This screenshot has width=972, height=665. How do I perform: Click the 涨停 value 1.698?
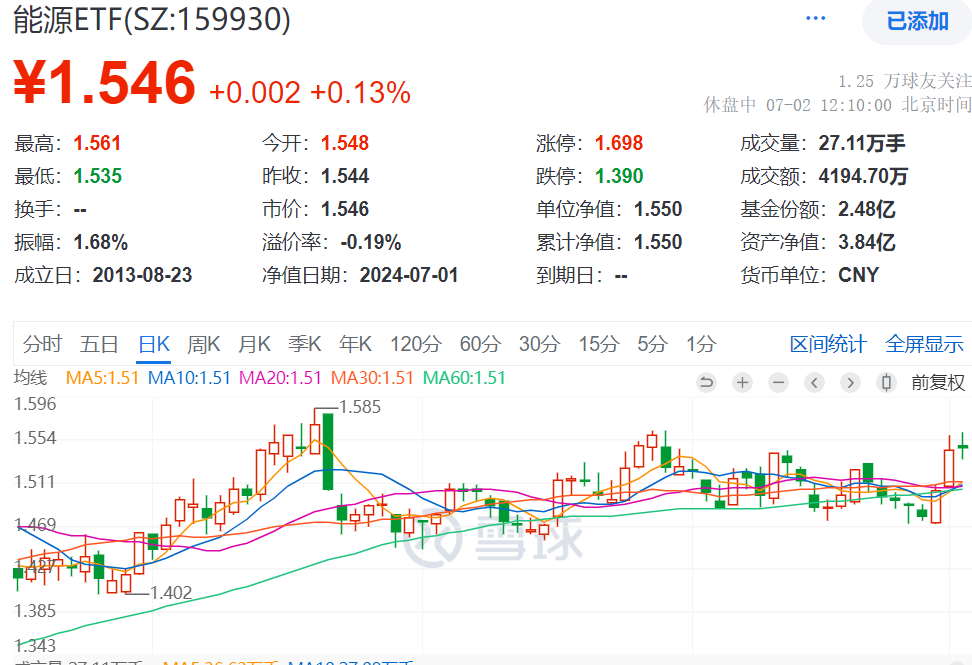(619, 143)
